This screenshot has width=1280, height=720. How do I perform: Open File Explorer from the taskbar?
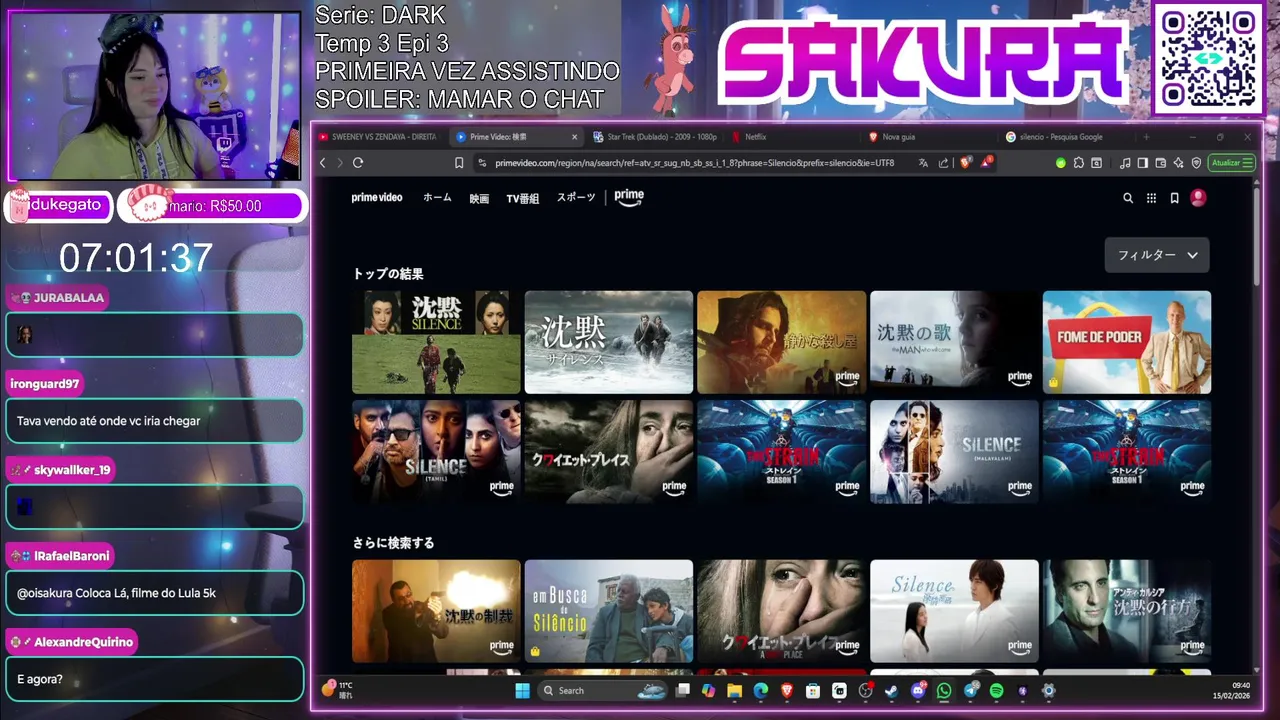coord(734,691)
